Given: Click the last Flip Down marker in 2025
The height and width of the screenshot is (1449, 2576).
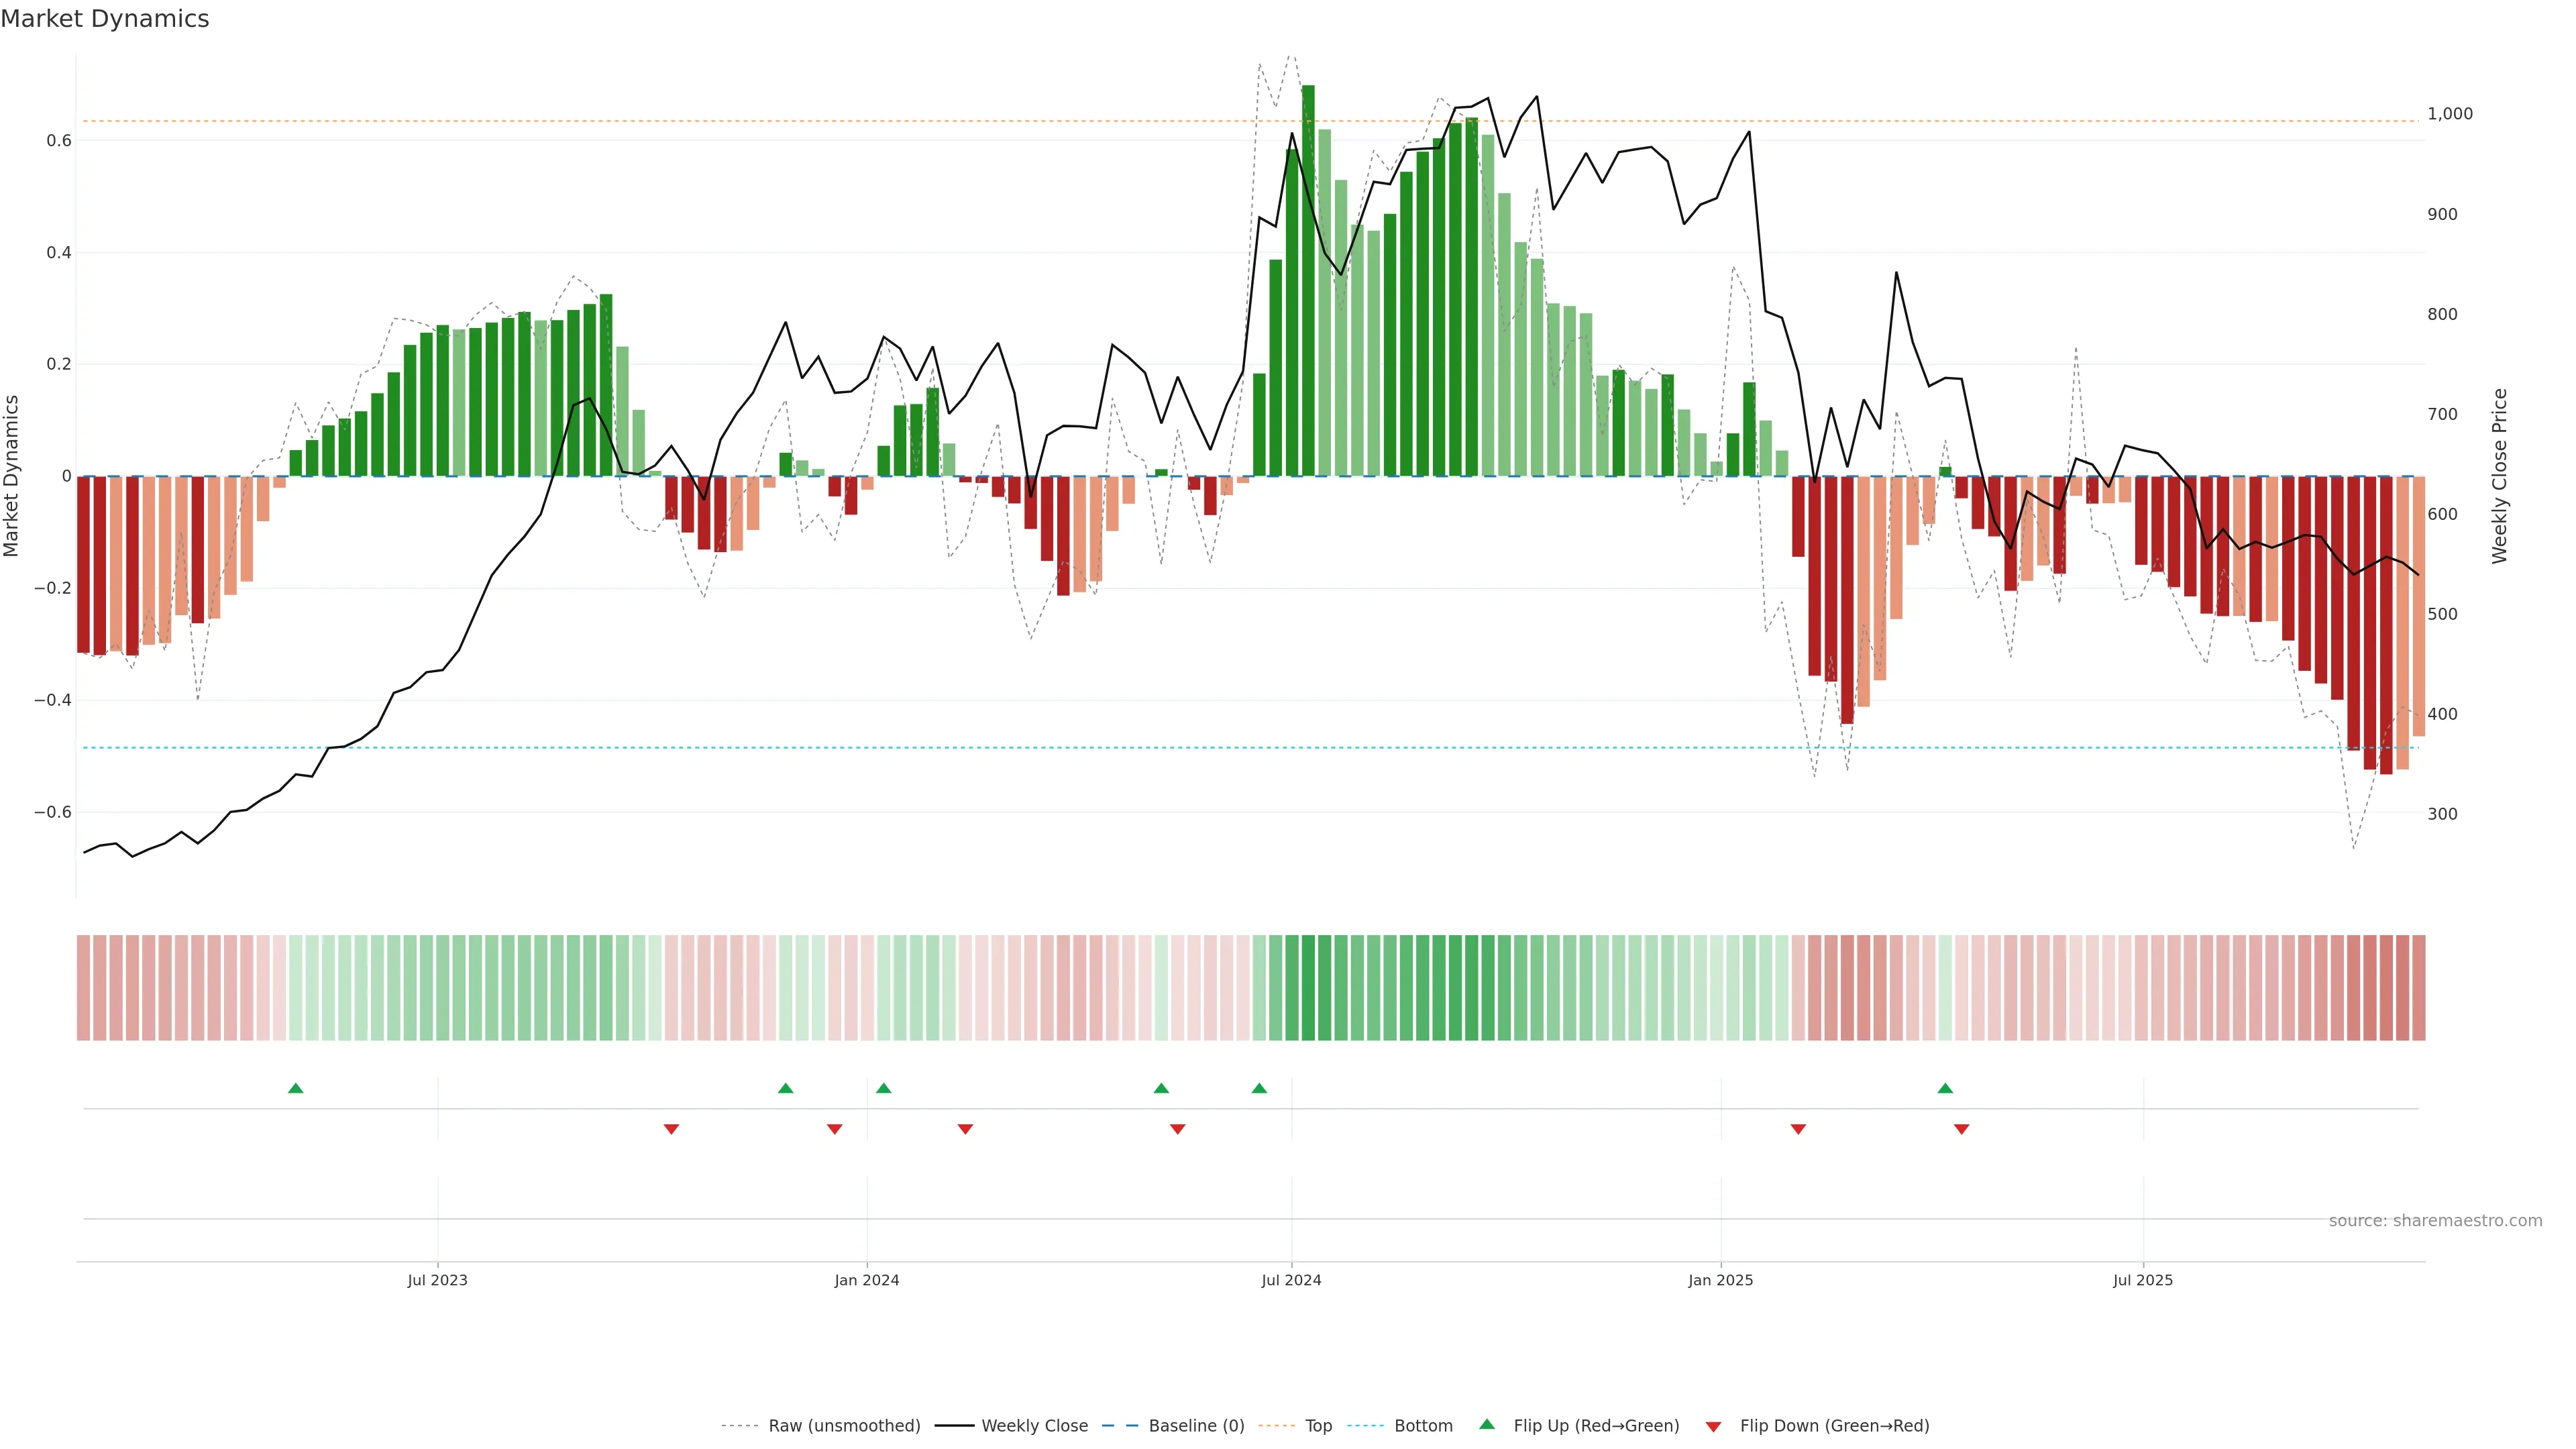Looking at the screenshot, I should [1961, 1129].
